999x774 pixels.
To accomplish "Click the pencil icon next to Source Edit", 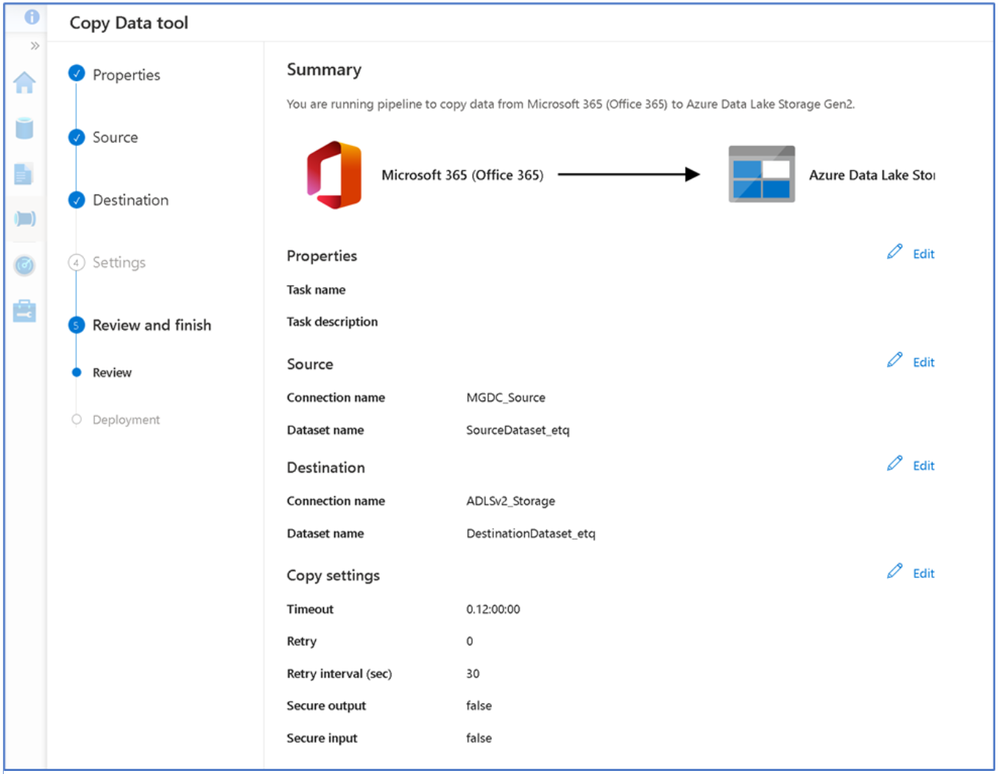I will 895,360.
